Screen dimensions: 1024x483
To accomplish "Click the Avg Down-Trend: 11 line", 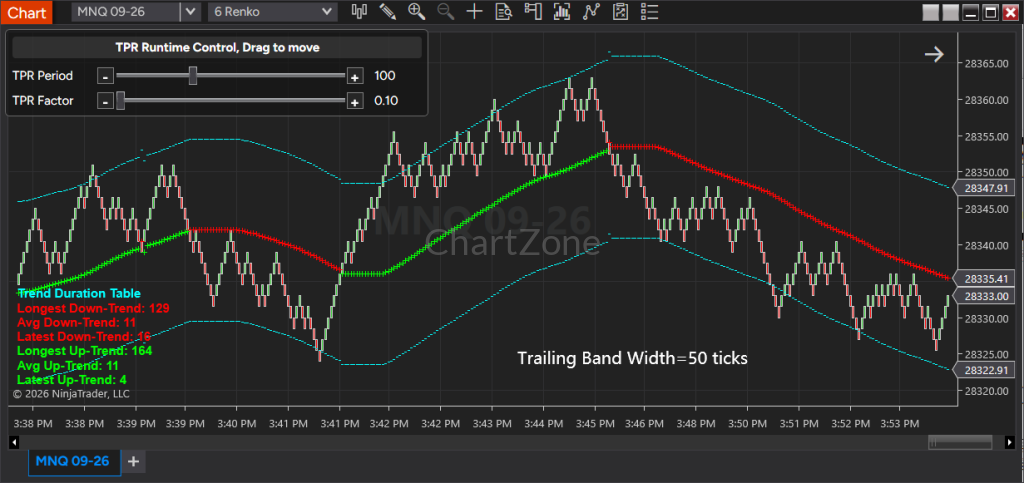I will tap(76, 322).
